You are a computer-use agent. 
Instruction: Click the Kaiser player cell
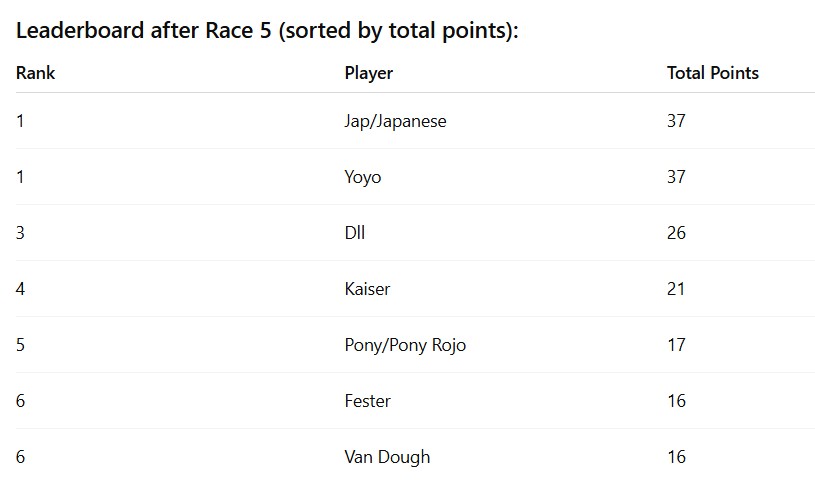point(367,289)
